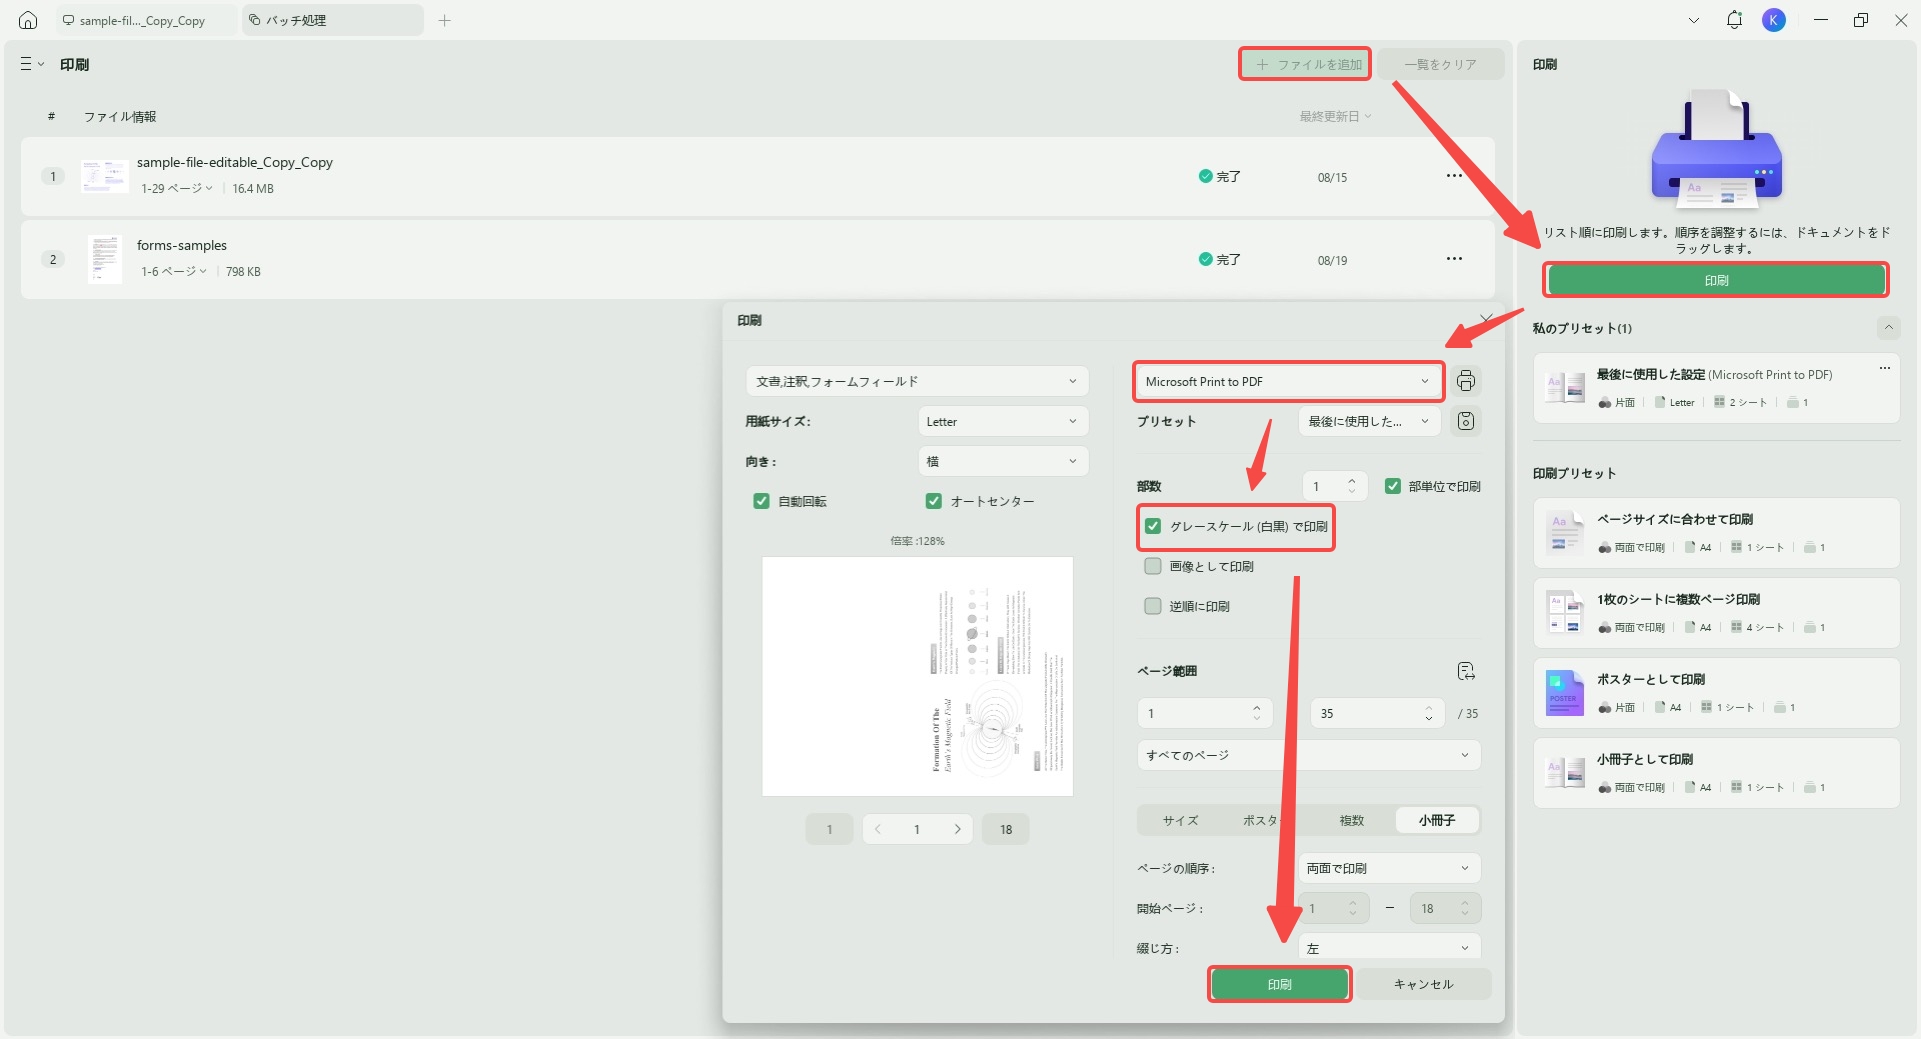The height and width of the screenshot is (1039, 1921).
Task: Open the hamburger menu beside 印刷
Action: 32,64
